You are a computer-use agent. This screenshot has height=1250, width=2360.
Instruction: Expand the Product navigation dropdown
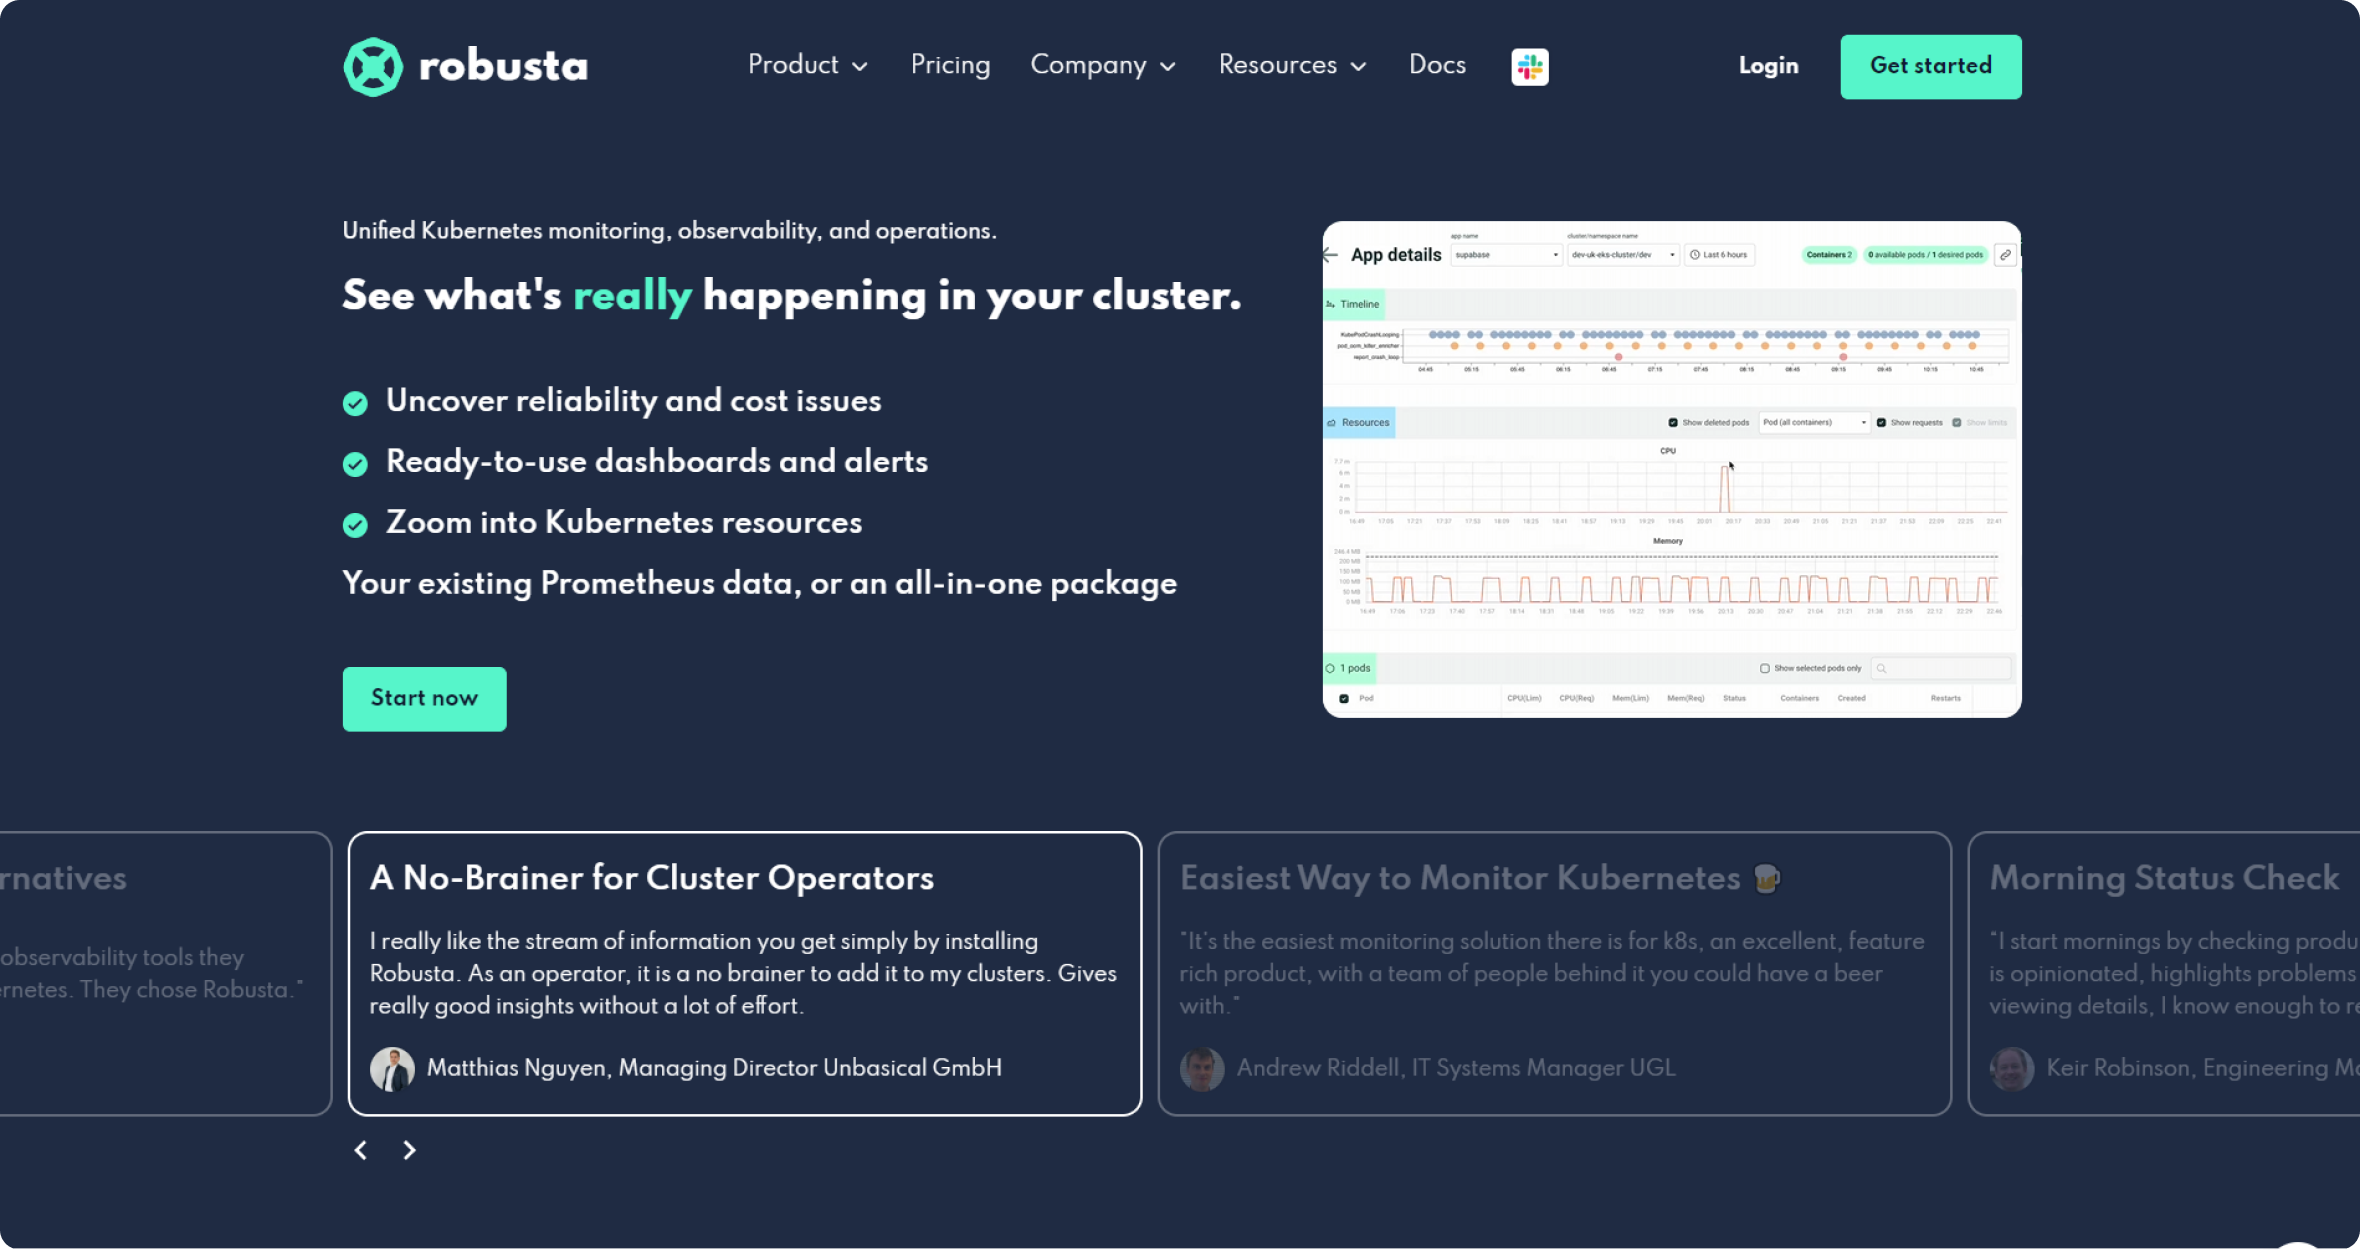[807, 65]
